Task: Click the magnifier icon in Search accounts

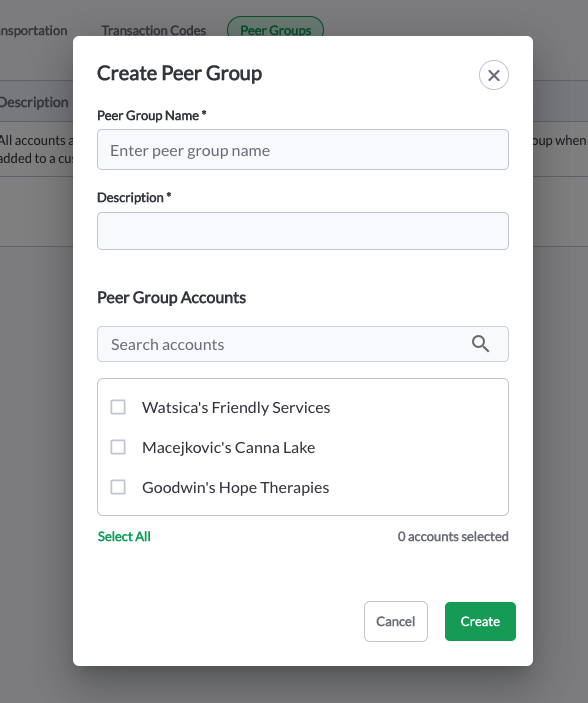Action: pyautogui.click(x=480, y=344)
